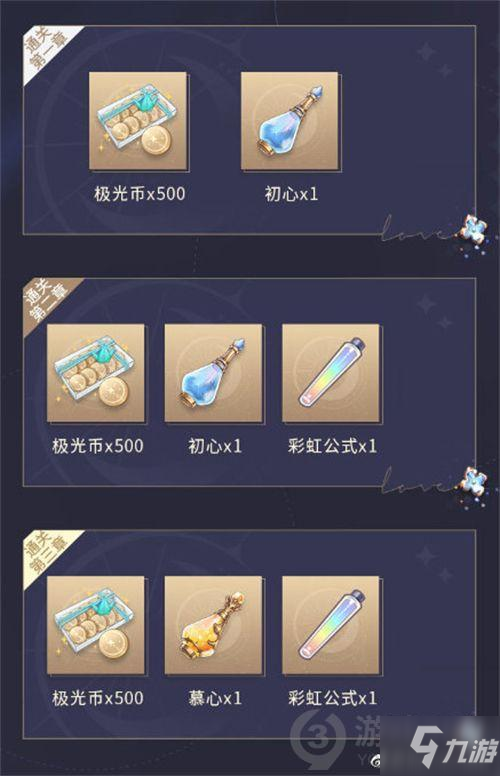Click the 初心x1 label in chapter two
Screen dimensions: 500x776
[215, 446]
